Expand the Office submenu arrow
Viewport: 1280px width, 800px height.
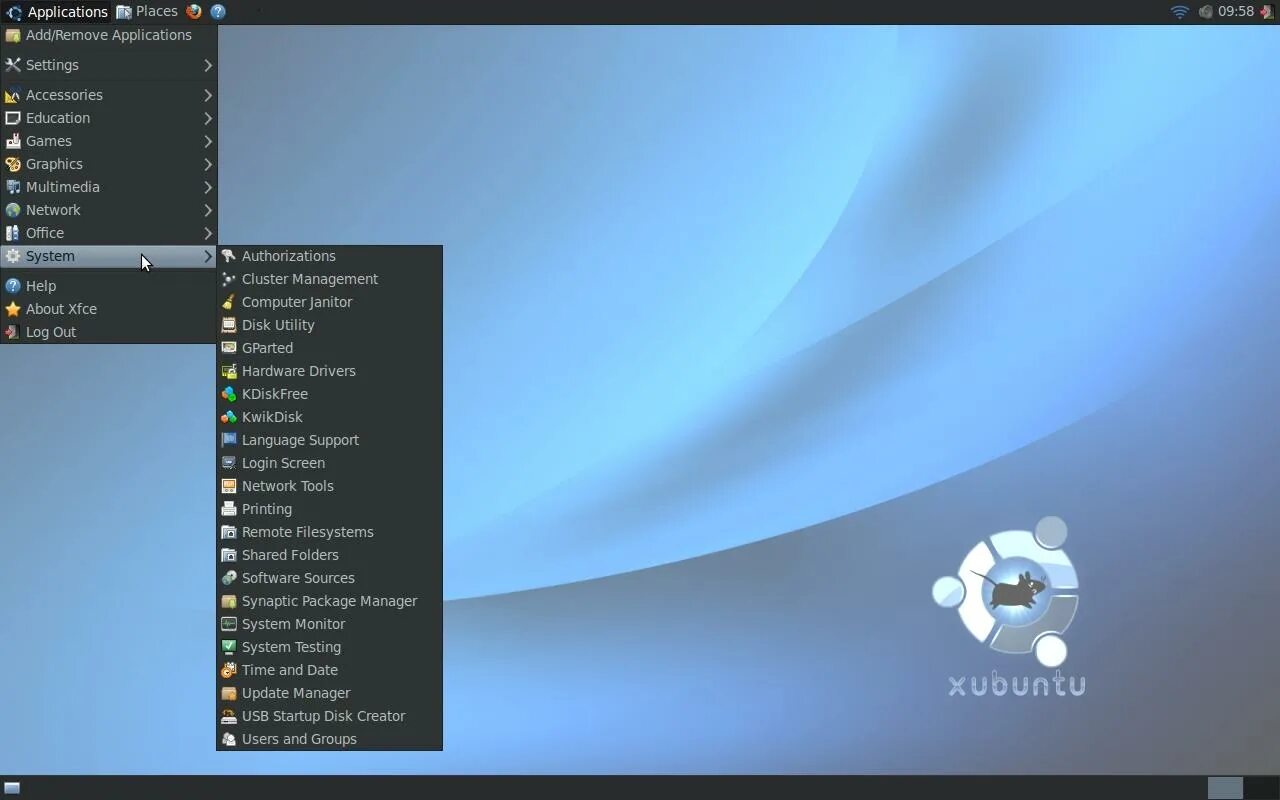point(208,233)
